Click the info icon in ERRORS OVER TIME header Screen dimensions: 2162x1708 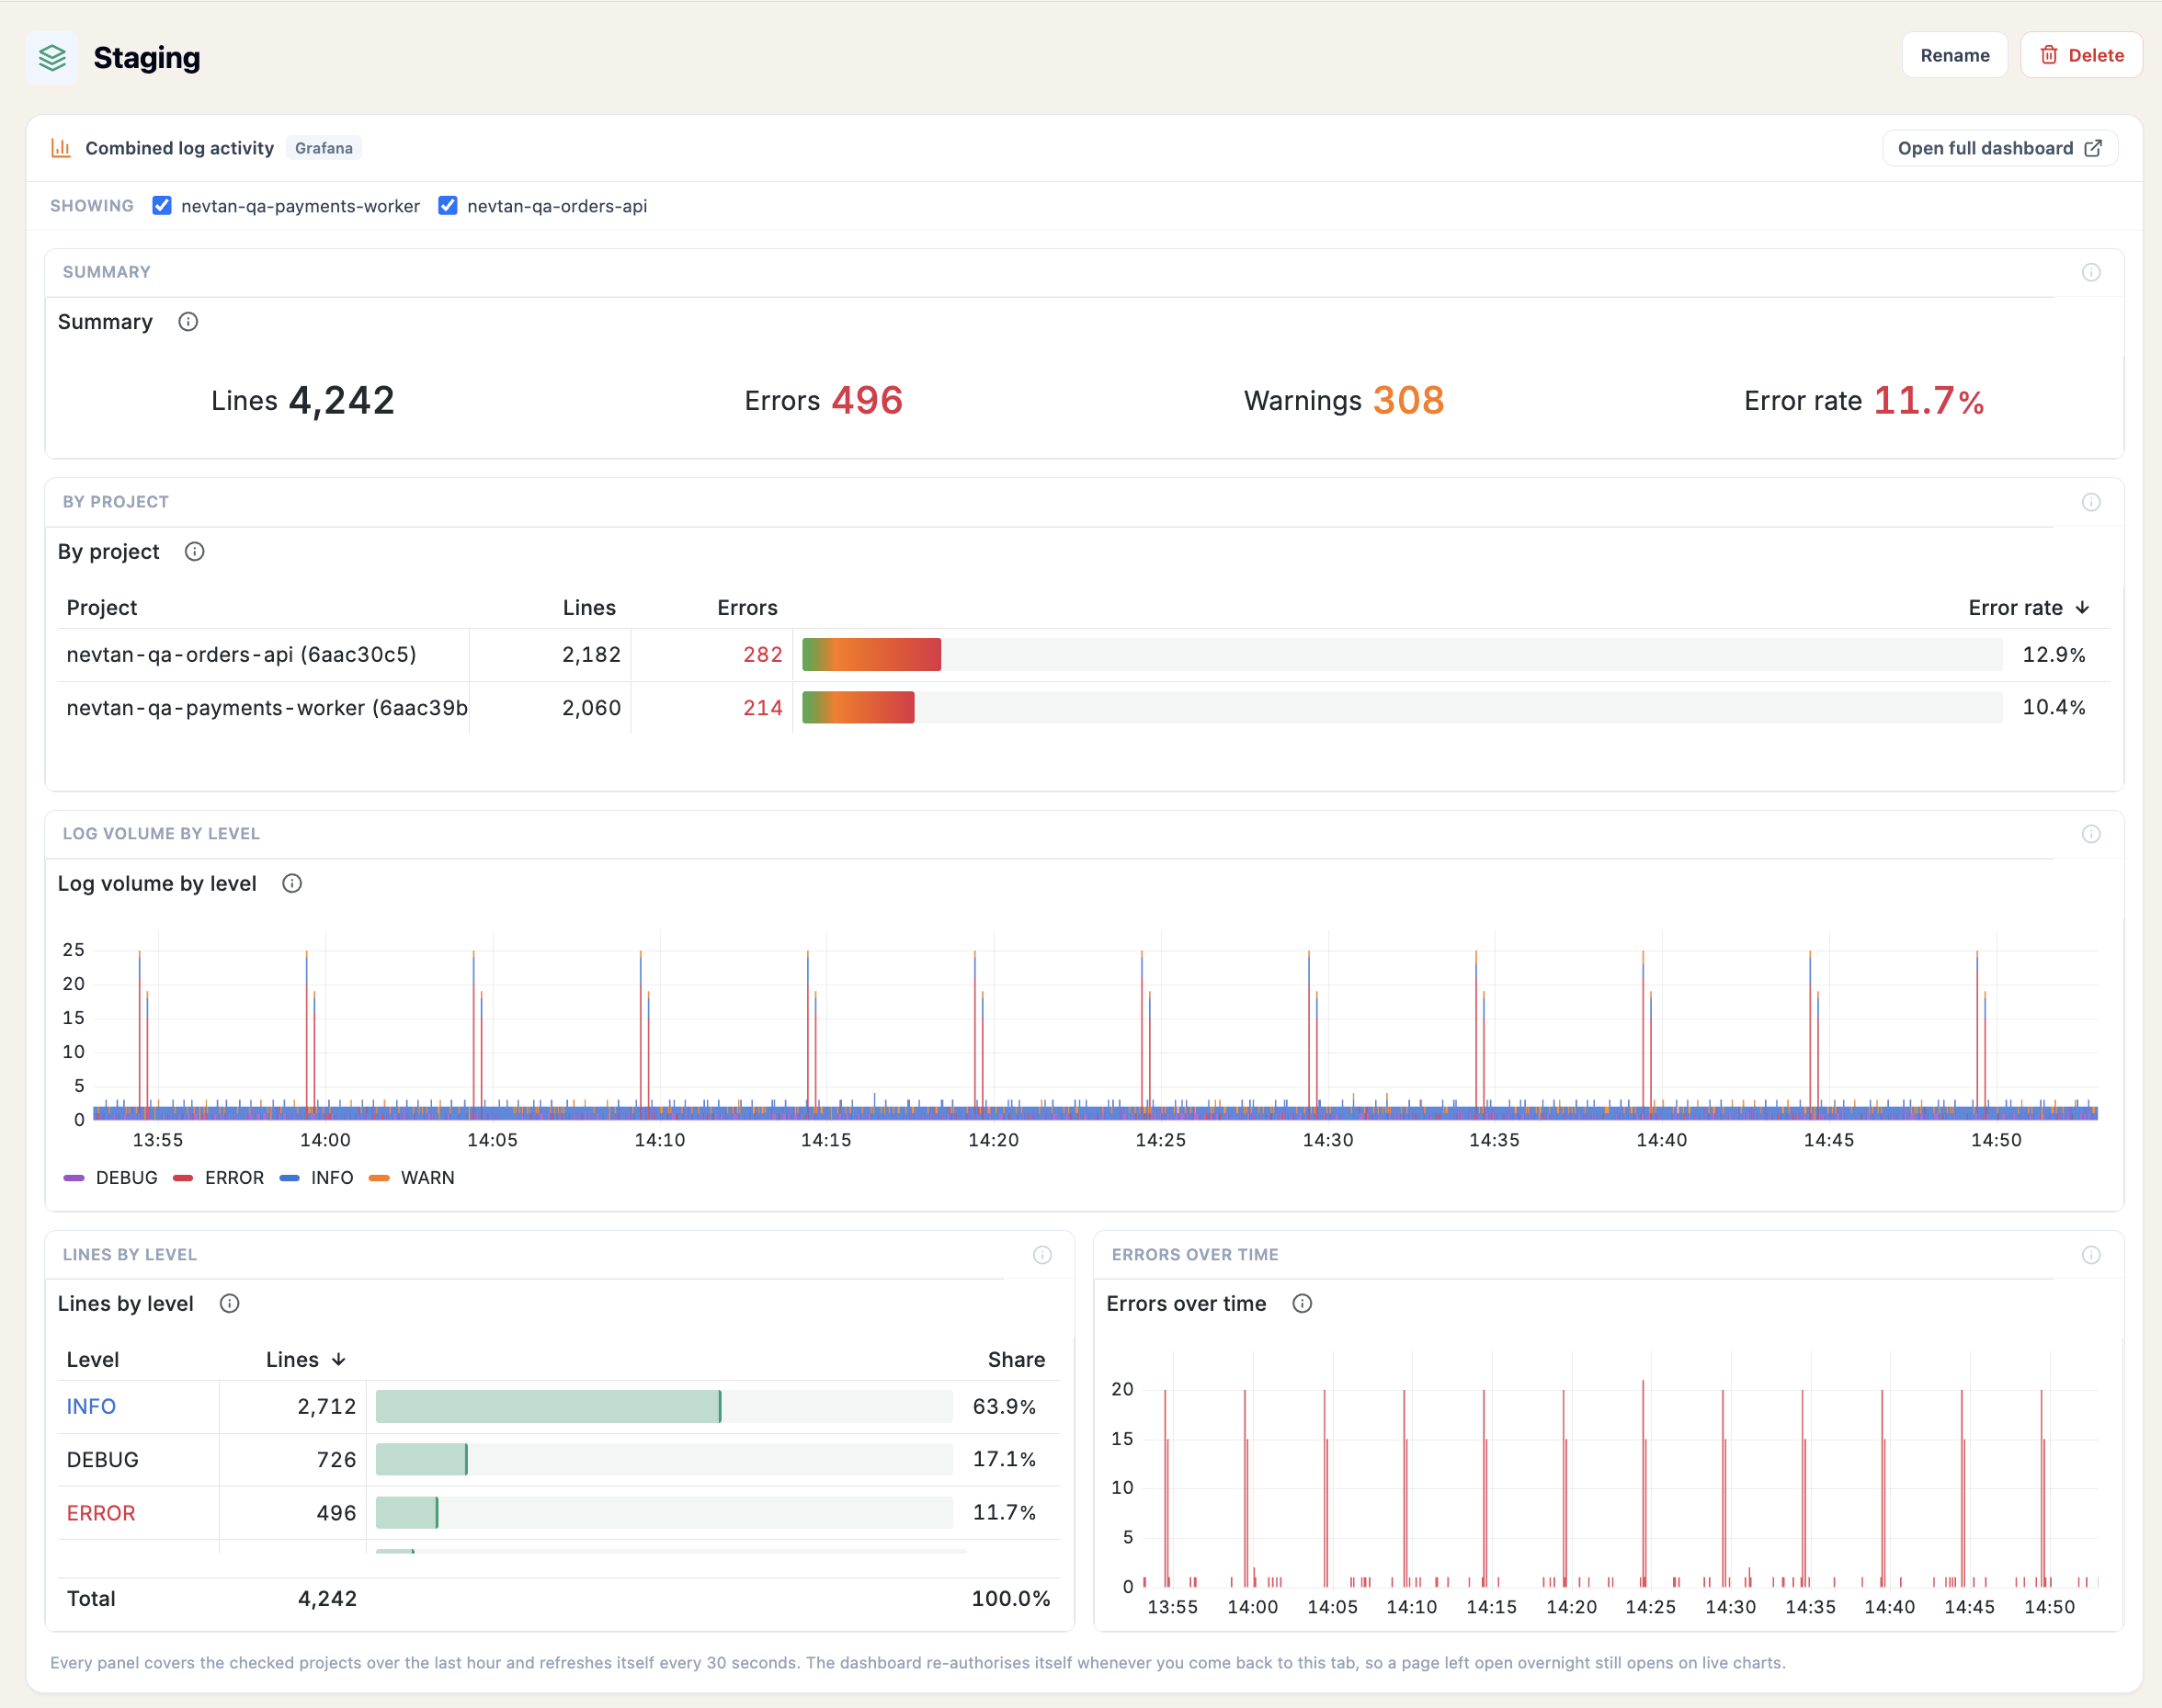[x=2091, y=1255]
